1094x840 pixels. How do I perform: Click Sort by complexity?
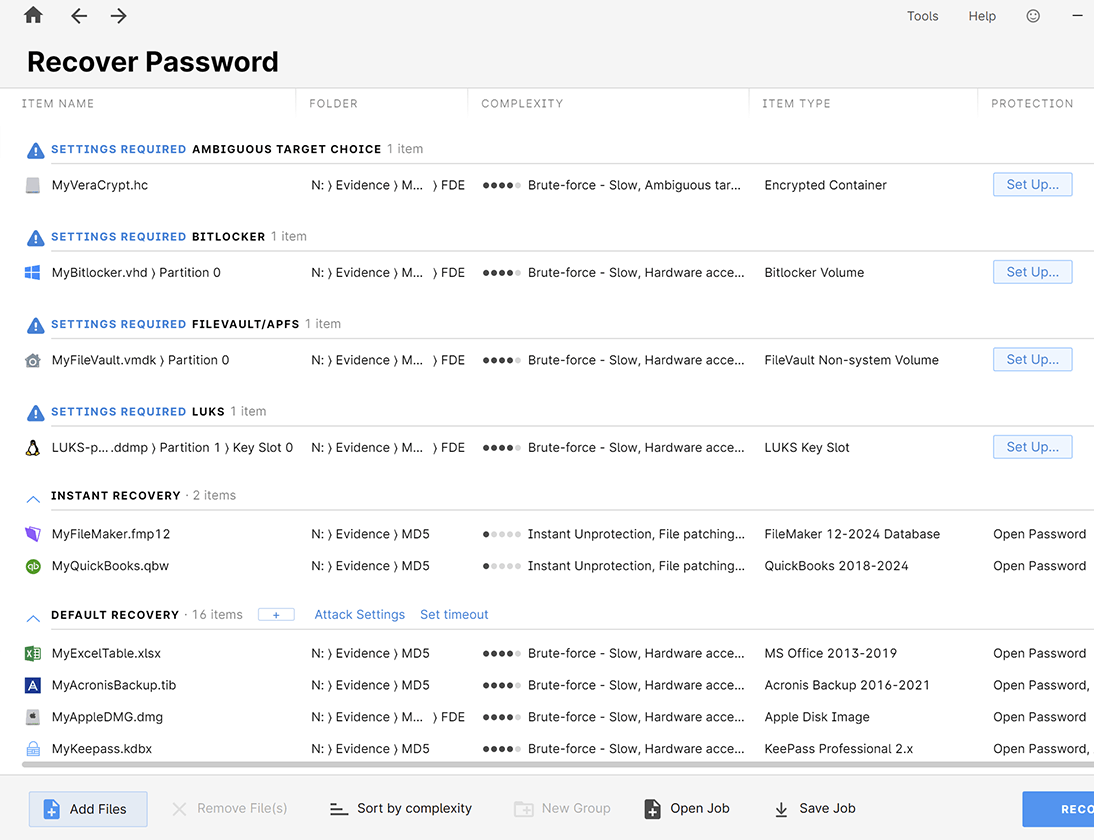(x=401, y=809)
